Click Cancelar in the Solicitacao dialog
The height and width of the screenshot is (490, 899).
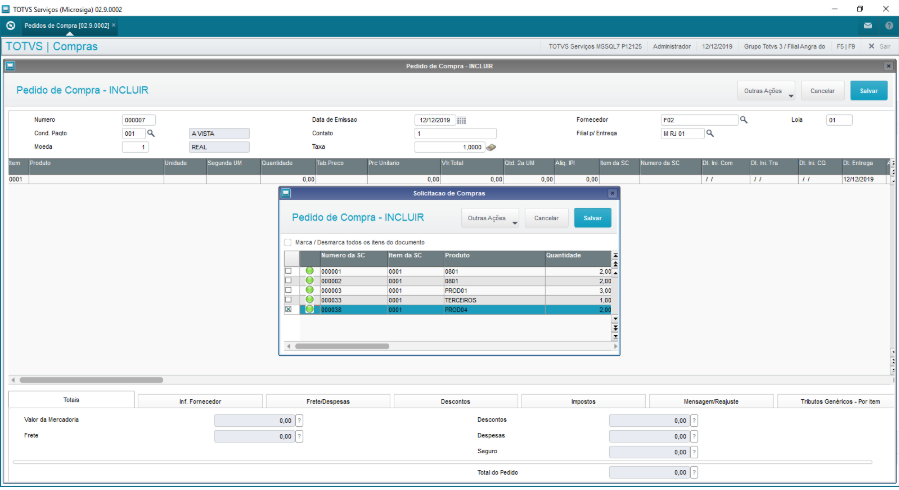546,218
